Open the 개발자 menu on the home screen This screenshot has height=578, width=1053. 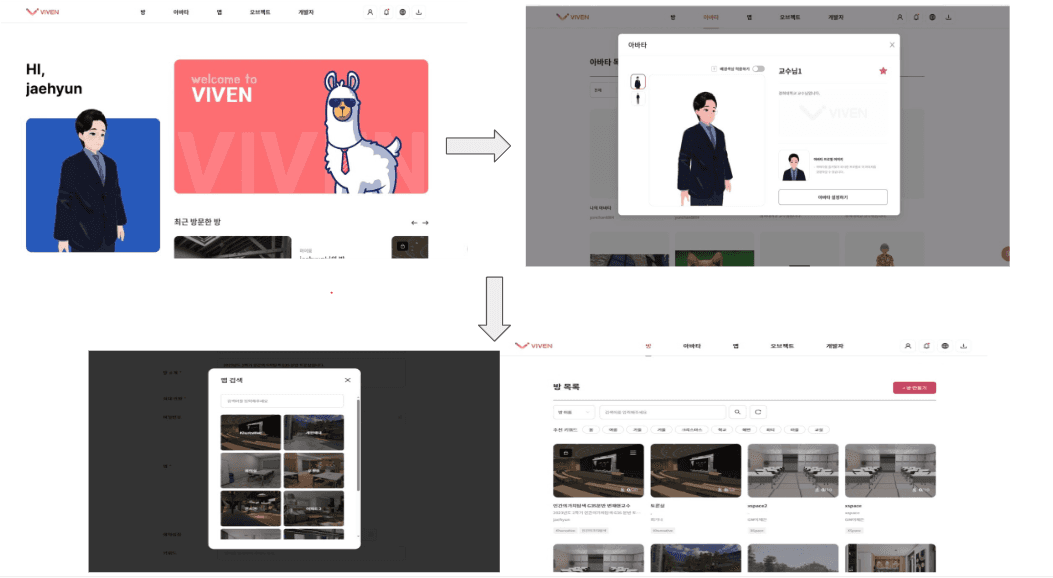pos(306,12)
